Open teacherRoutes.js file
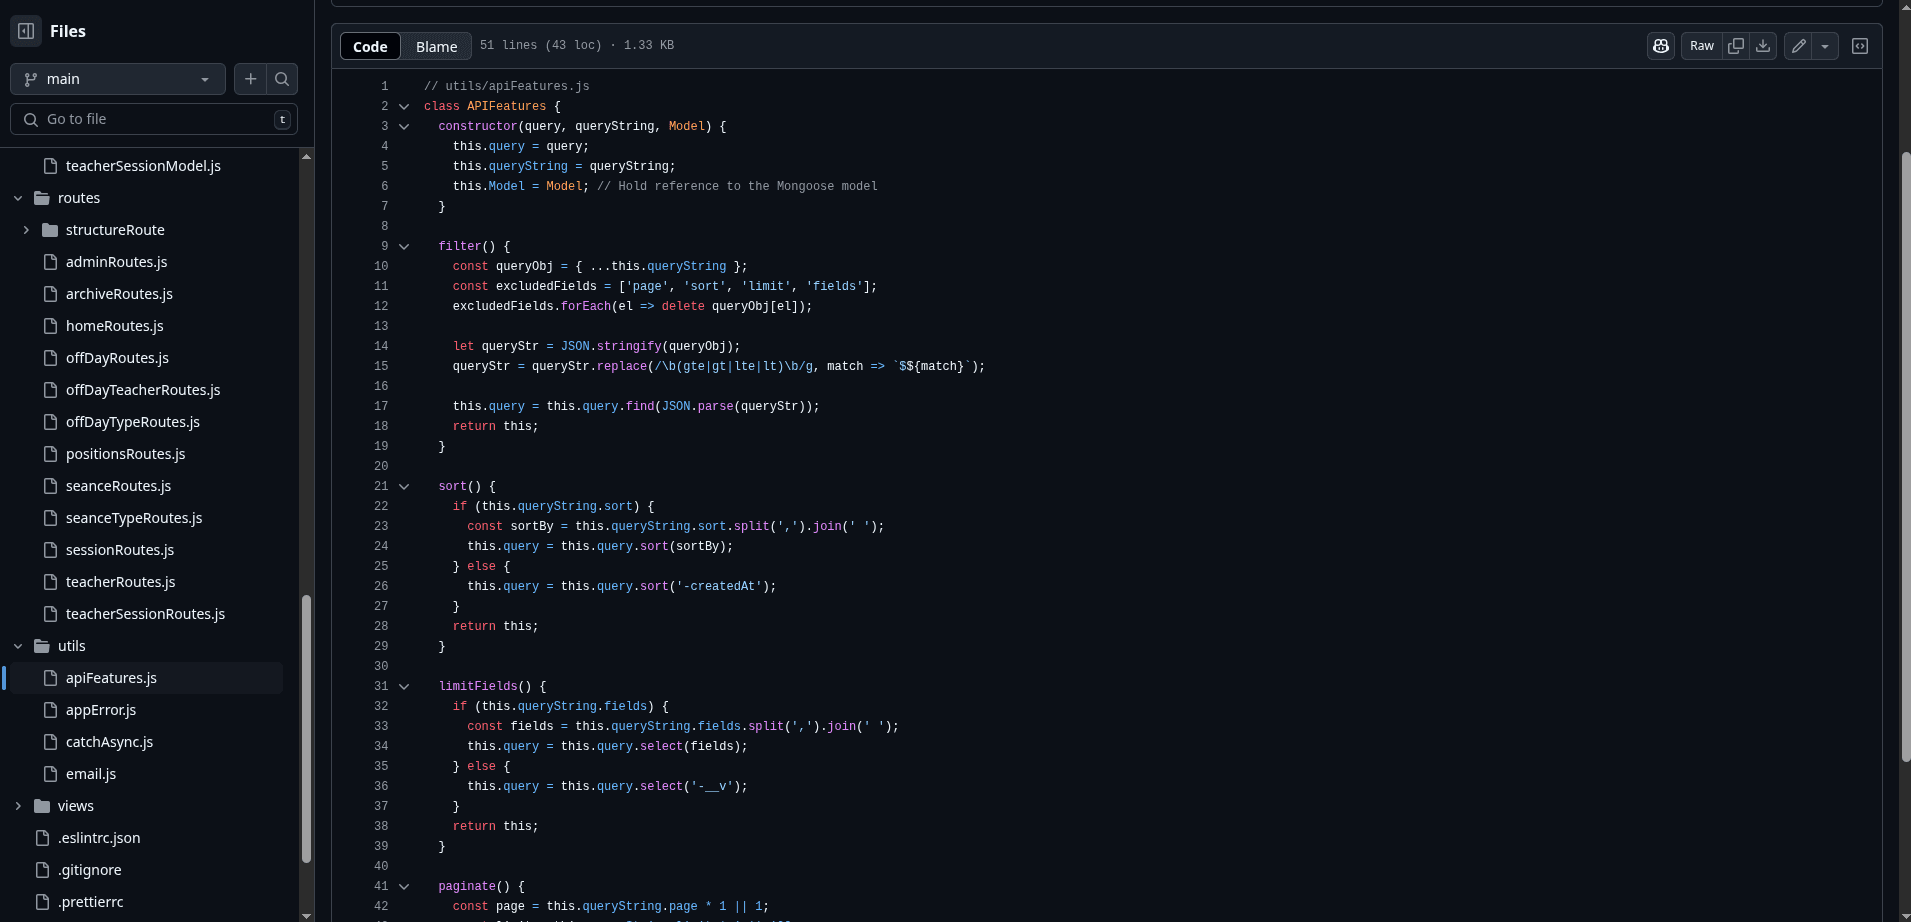This screenshot has width=1911, height=922. (120, 582)
